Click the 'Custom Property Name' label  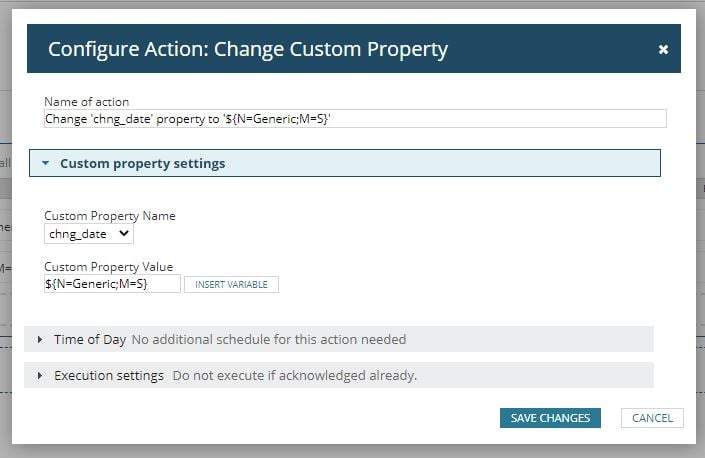point(110,216)
